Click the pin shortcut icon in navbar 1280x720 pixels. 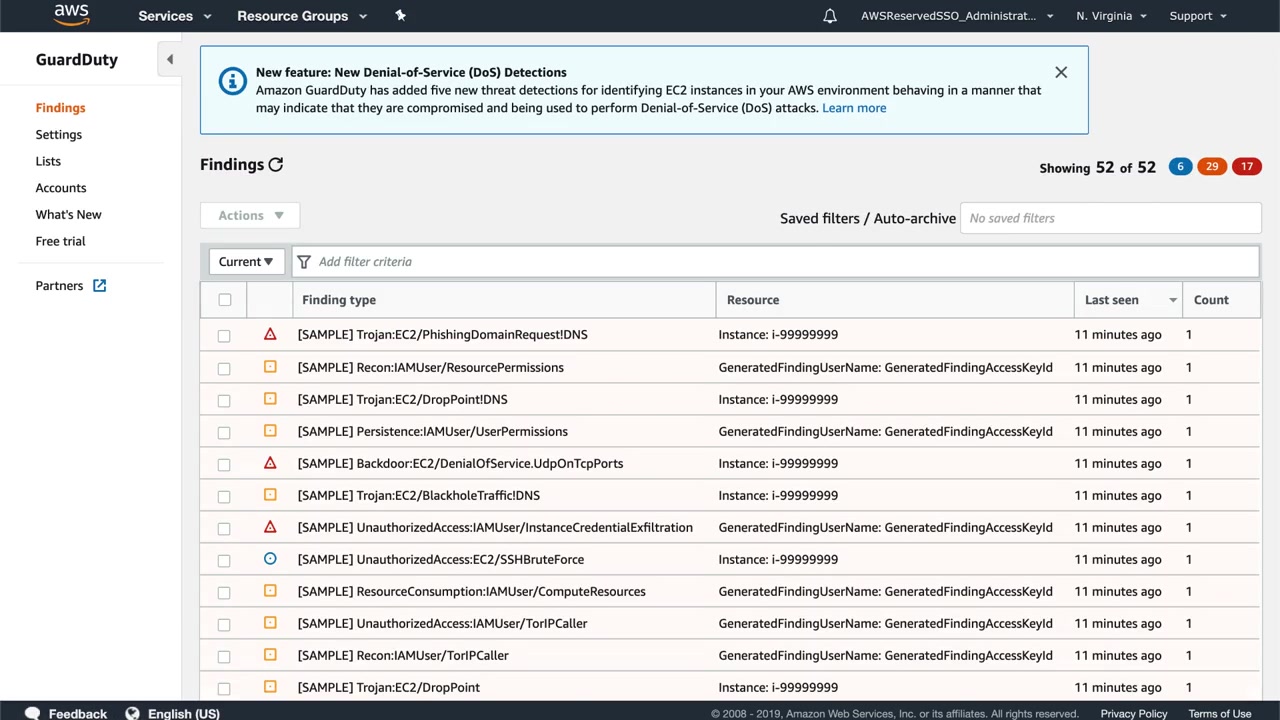[x=400, y=16]
